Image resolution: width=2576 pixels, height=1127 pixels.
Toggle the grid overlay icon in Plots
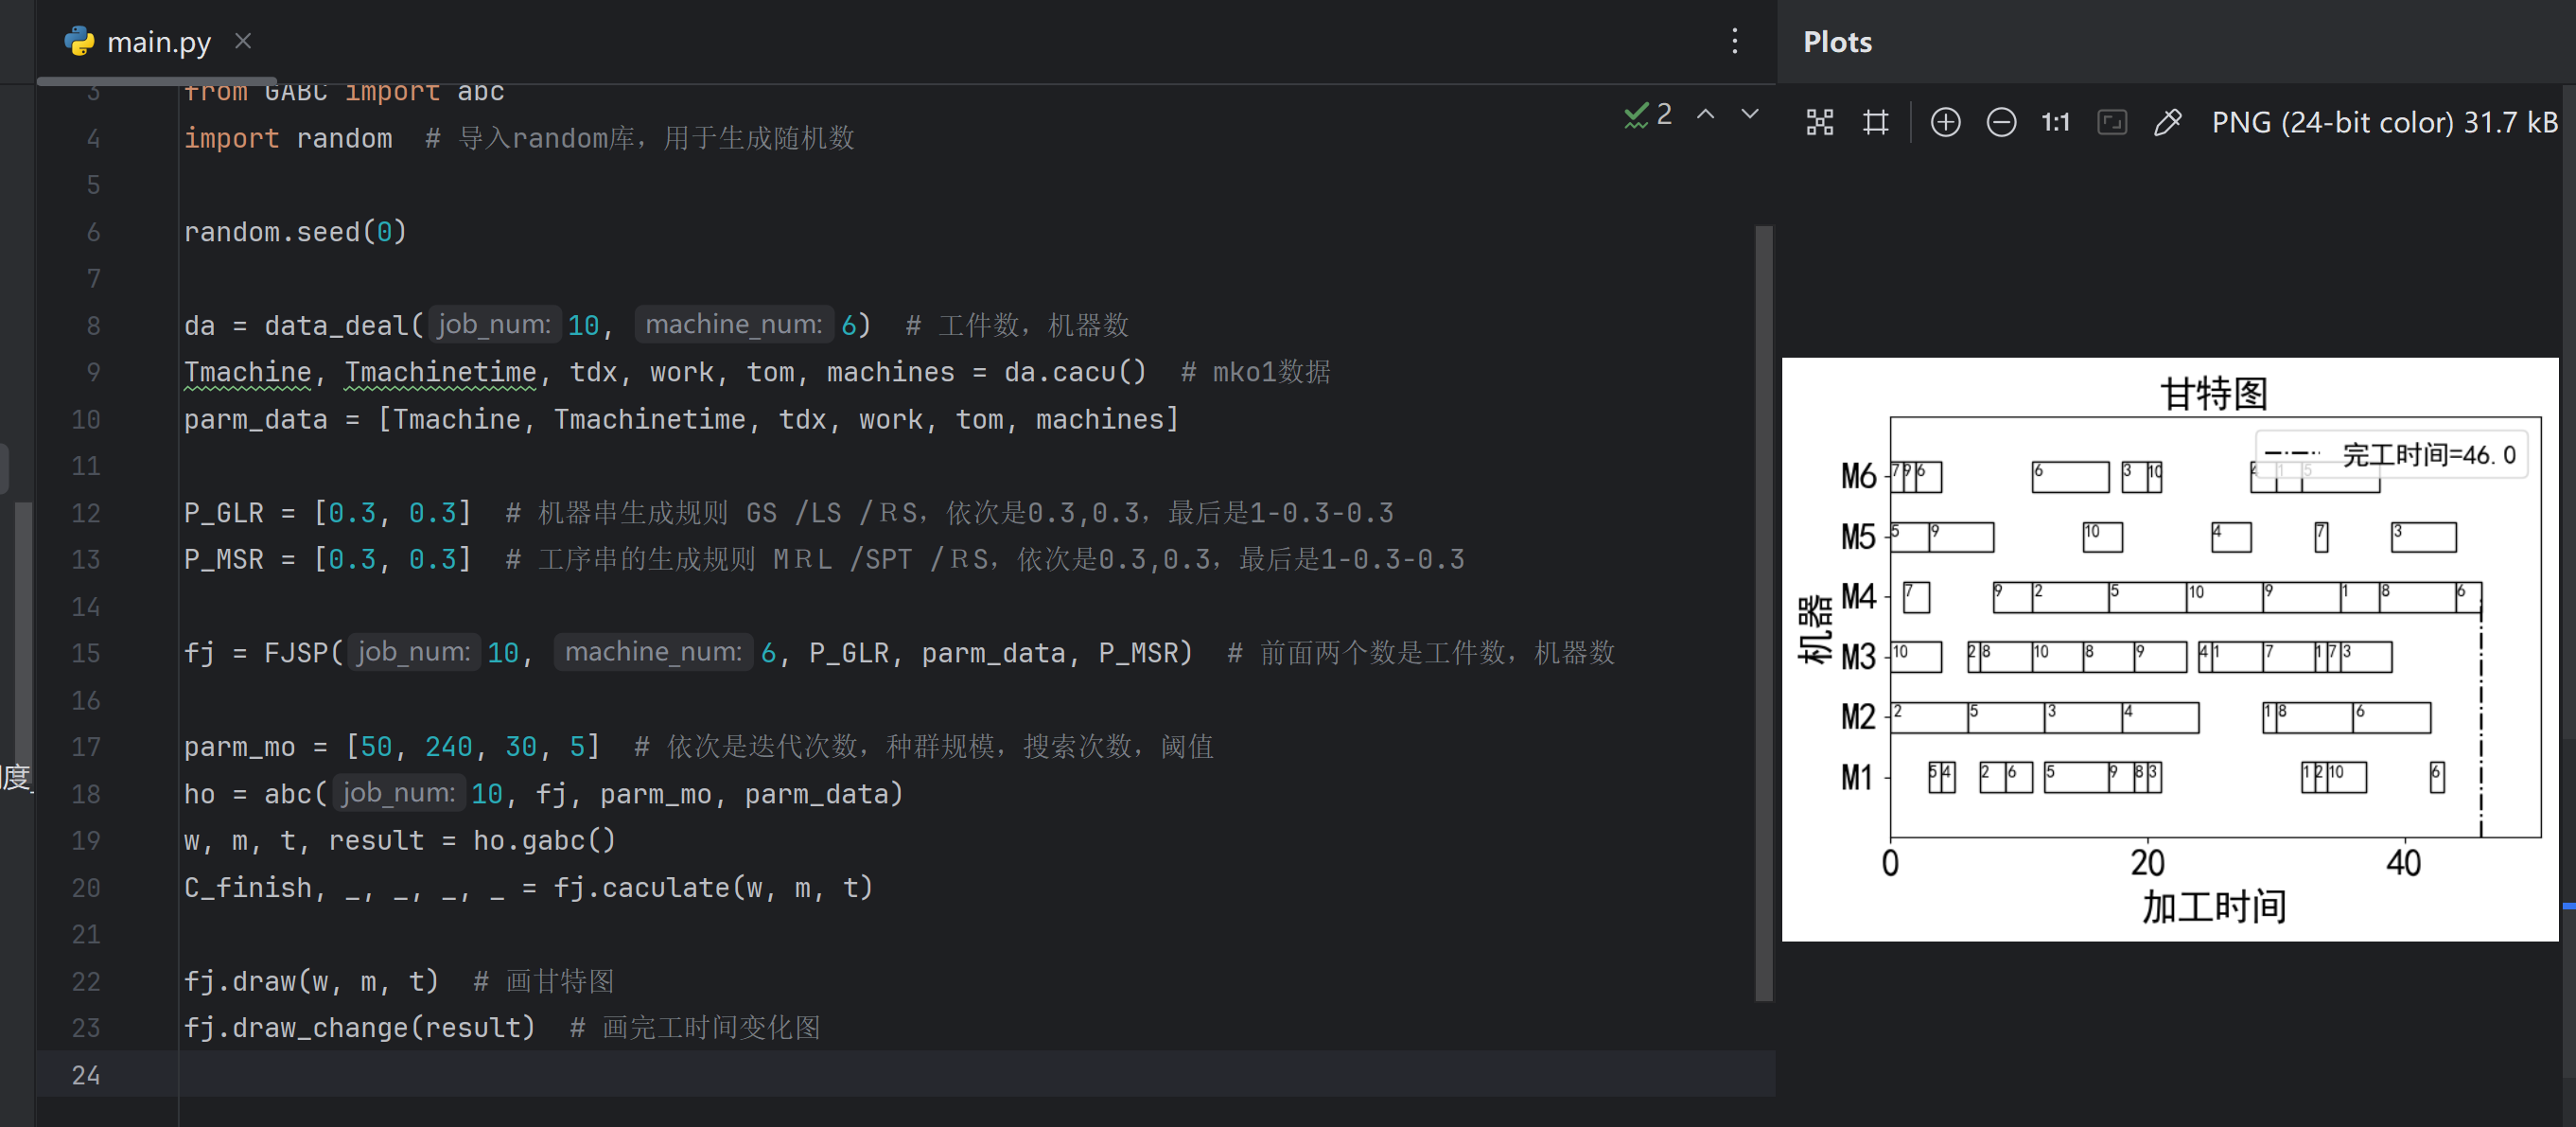[x=1876, y=122]
